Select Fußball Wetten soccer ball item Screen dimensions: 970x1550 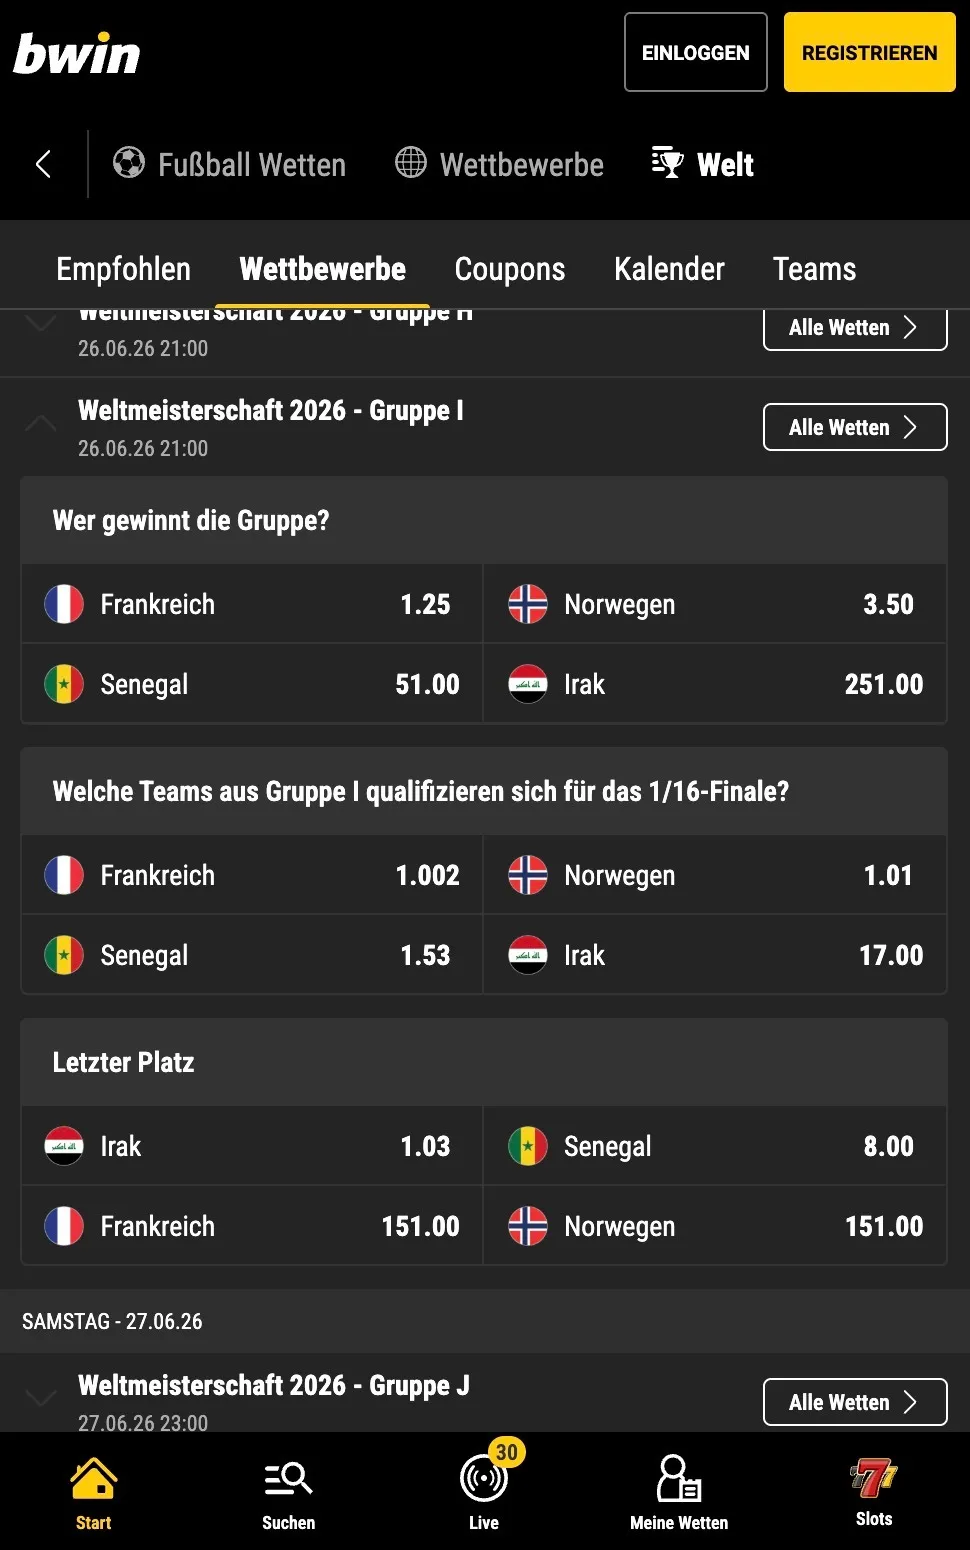coord(229,164)
